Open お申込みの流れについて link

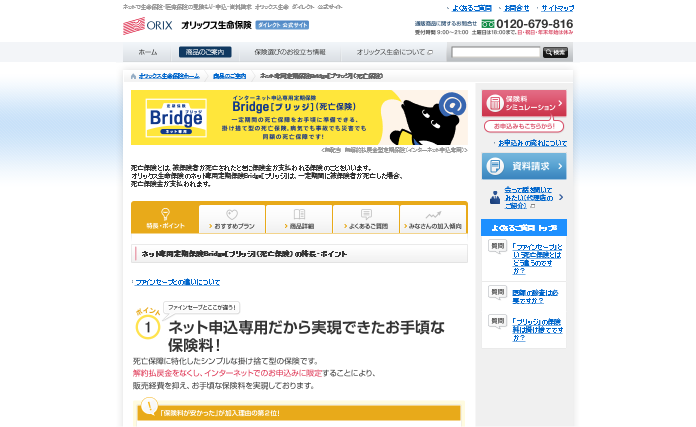532,143
